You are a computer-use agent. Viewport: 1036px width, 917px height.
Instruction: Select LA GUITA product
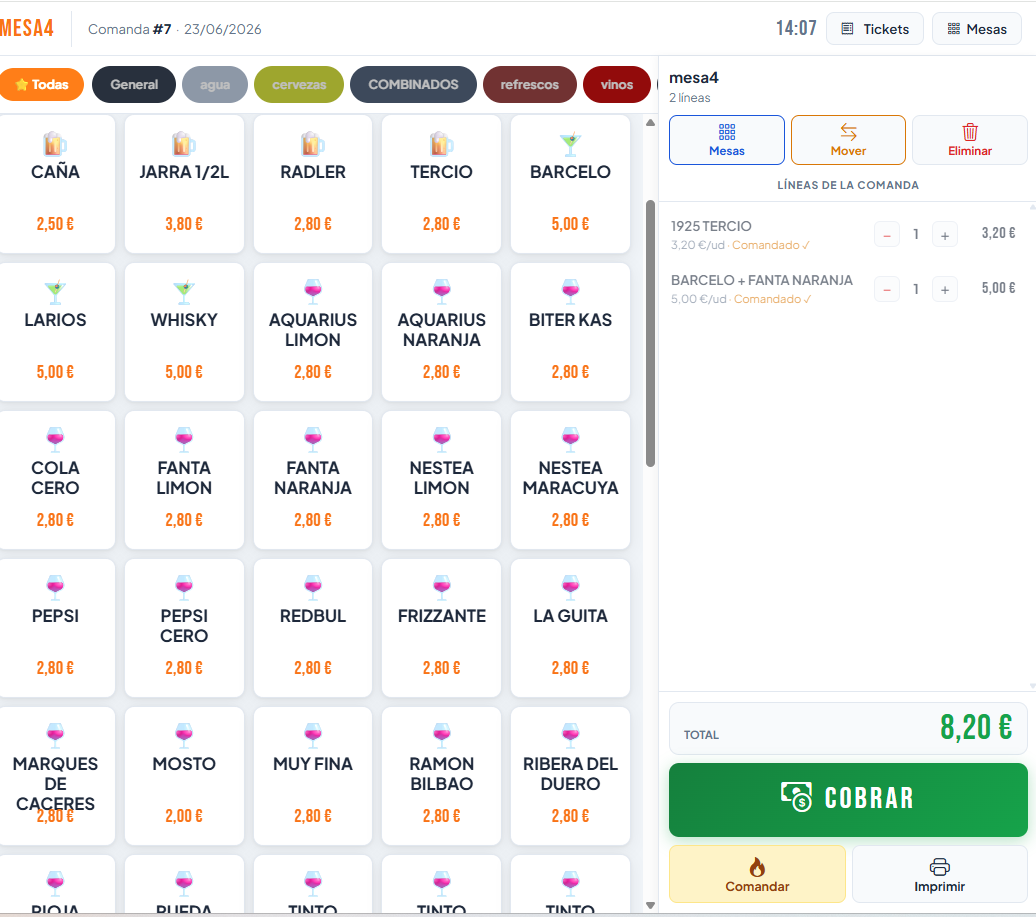pyautogui.click(x=570, y=628)
